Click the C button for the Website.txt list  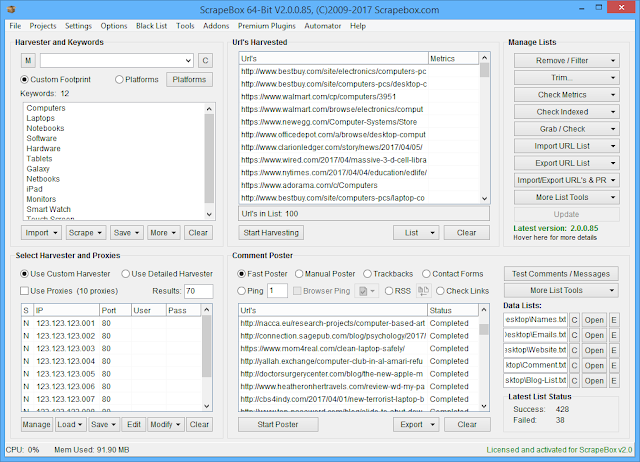pyautogui.click(x=574, y=350)
